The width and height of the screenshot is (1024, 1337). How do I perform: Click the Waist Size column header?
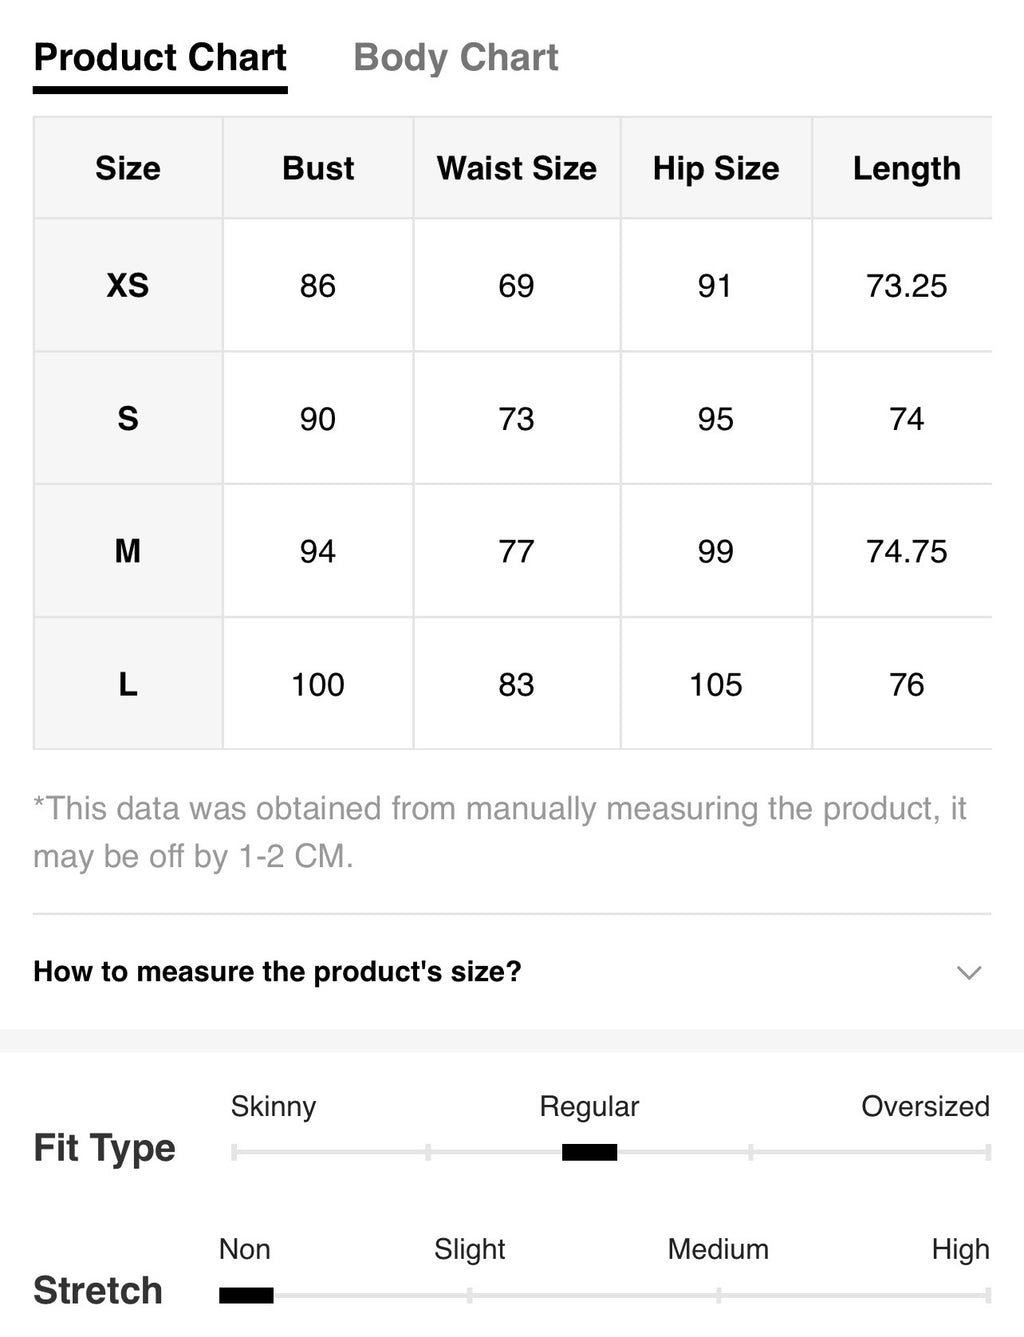point(517,168)
